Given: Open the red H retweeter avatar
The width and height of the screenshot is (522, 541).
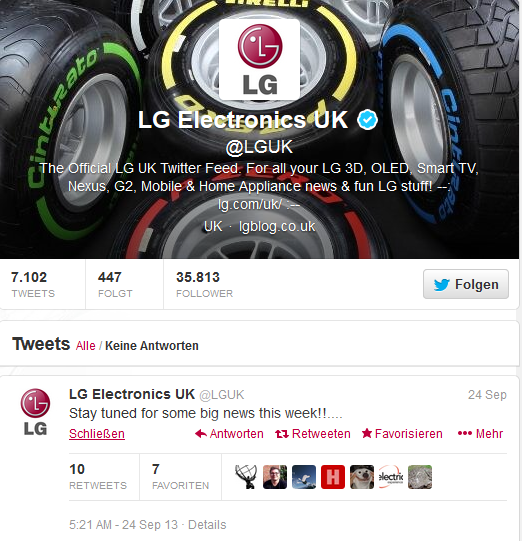Looking at the screenshot, I should 333,477.
